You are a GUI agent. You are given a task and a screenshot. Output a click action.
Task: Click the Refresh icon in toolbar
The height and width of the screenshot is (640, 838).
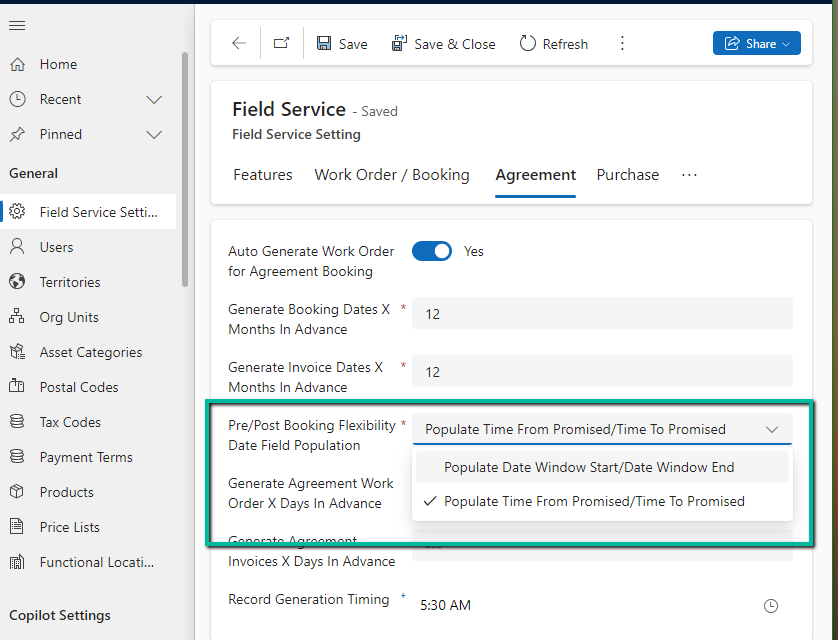(528, 43)
